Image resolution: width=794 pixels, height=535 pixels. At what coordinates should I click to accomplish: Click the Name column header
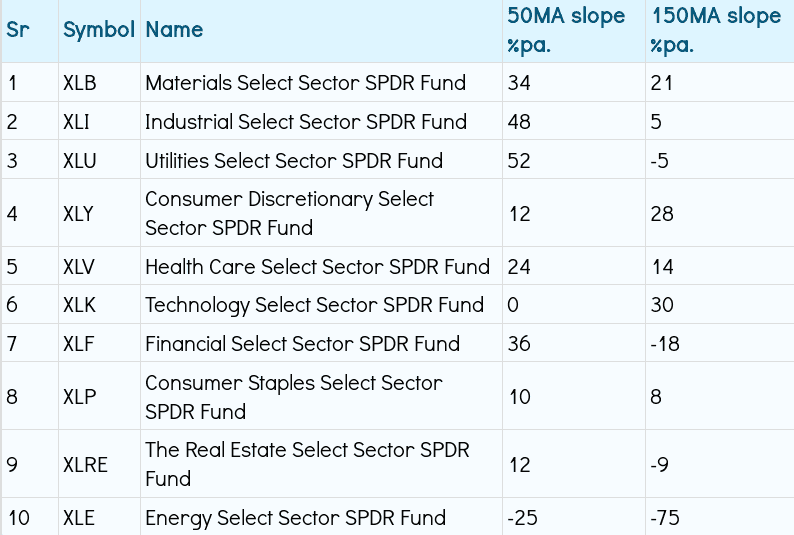174,30
